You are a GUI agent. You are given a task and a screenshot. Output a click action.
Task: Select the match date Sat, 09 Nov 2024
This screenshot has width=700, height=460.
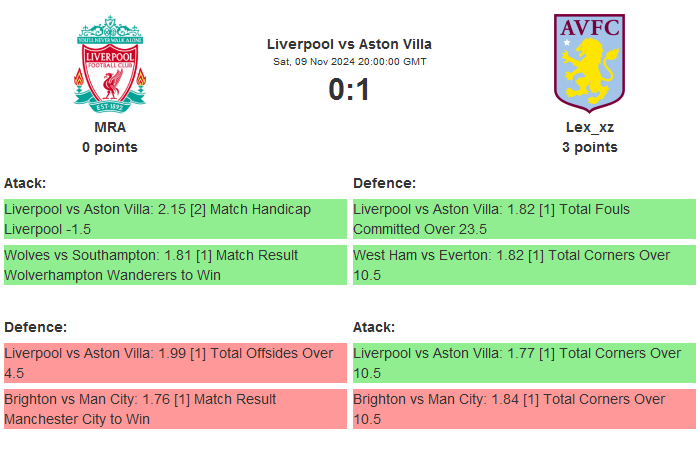point(349,62)
